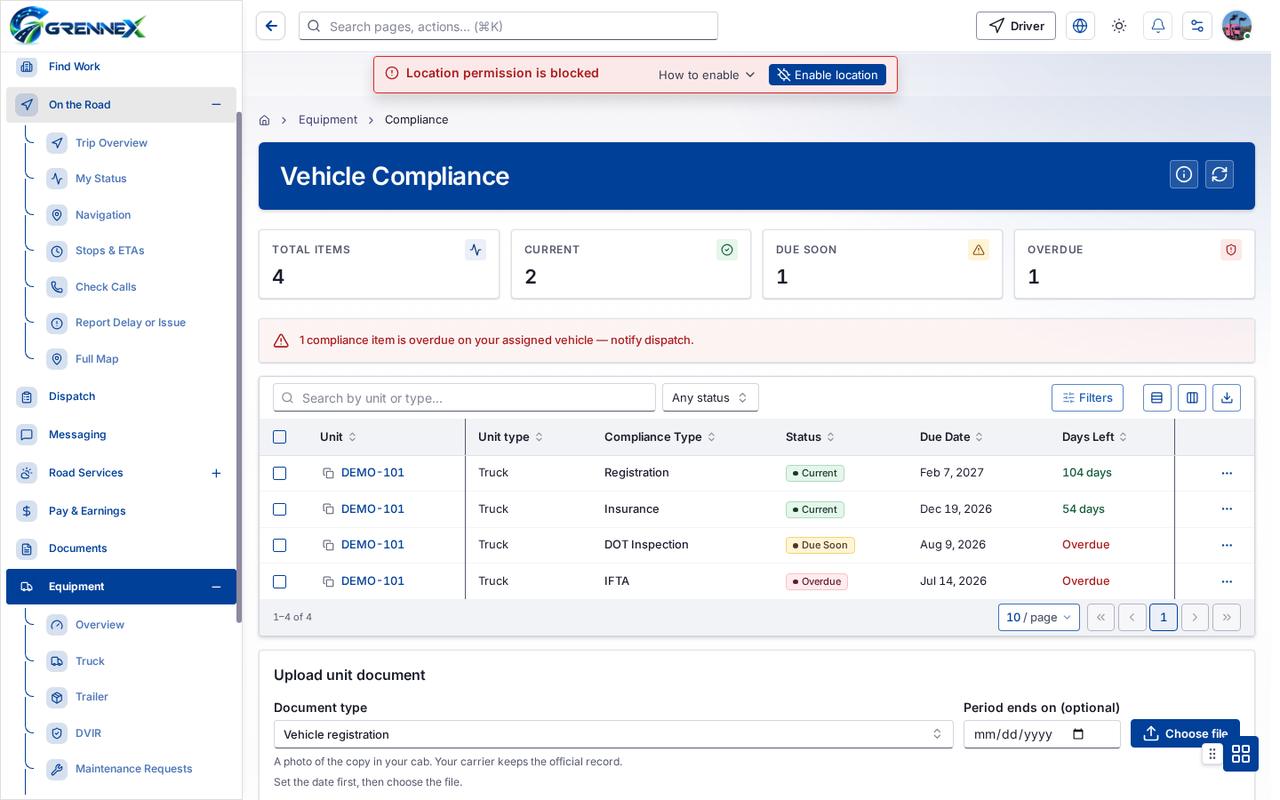The image size is (1280, 800).
Task: Select the DOT Inspection row checkbox
Action: 280,545
